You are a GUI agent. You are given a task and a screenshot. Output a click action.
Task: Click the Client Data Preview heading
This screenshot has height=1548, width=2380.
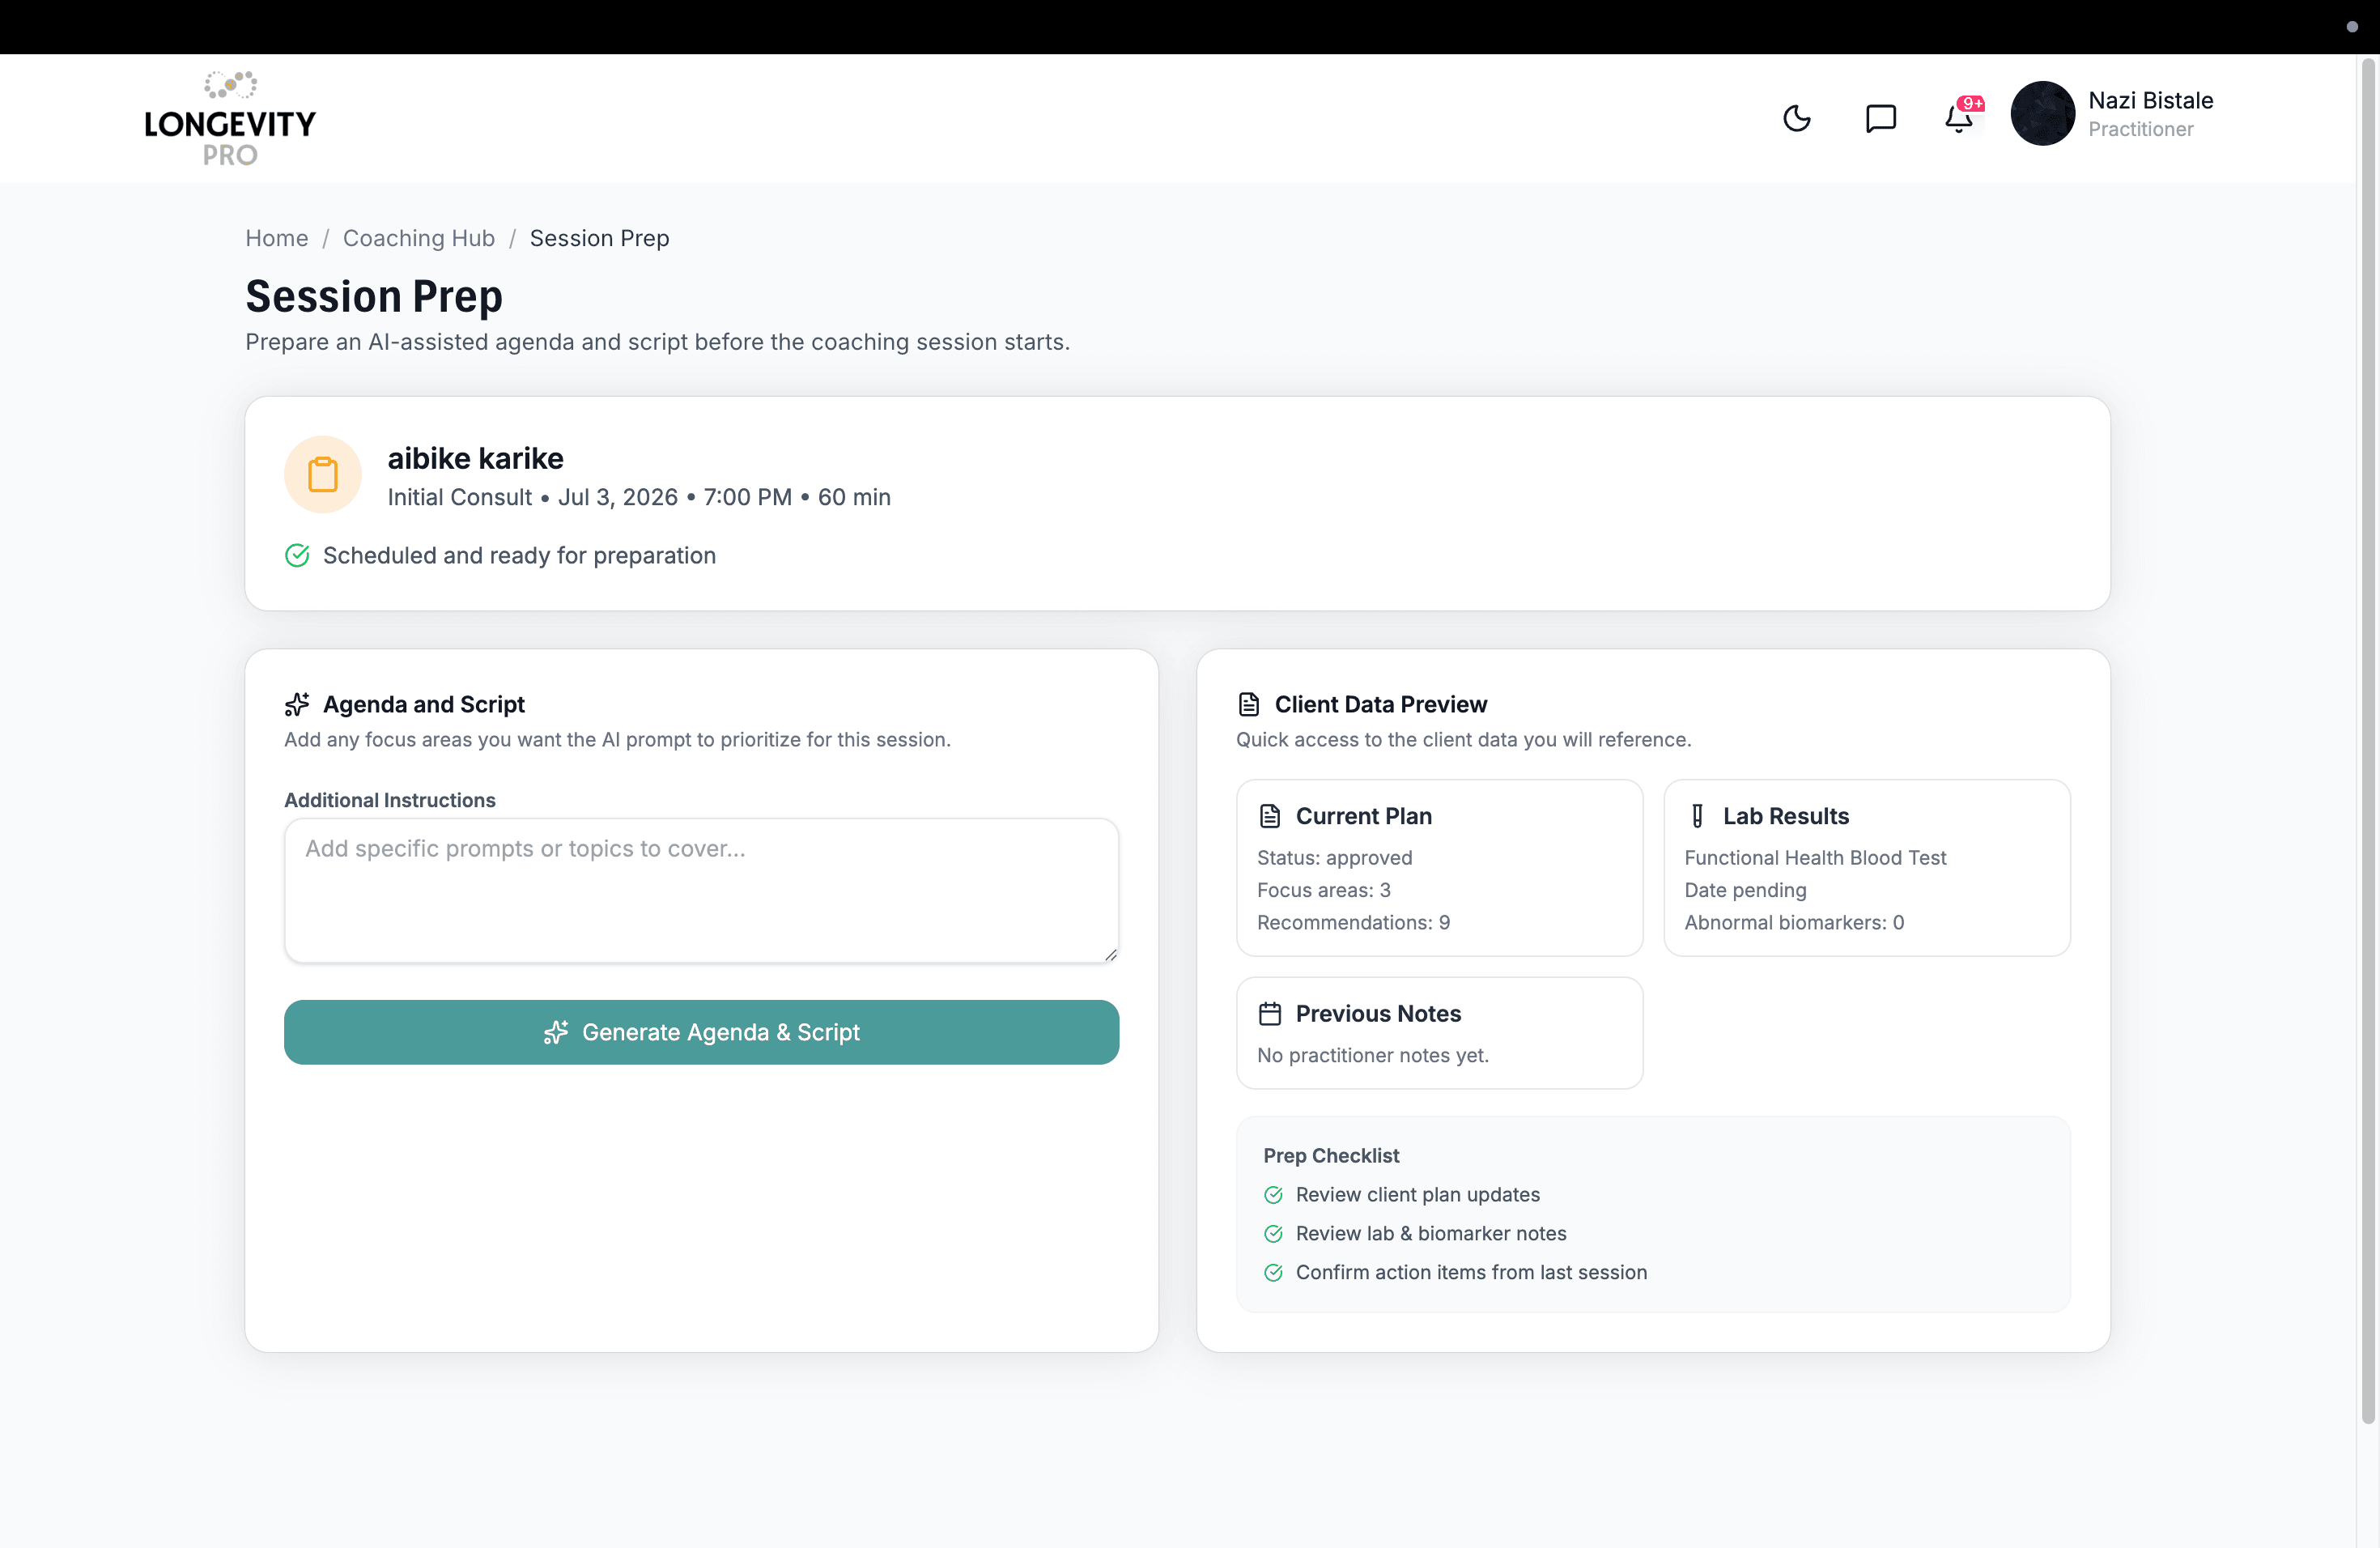(x=1380, y=704)
